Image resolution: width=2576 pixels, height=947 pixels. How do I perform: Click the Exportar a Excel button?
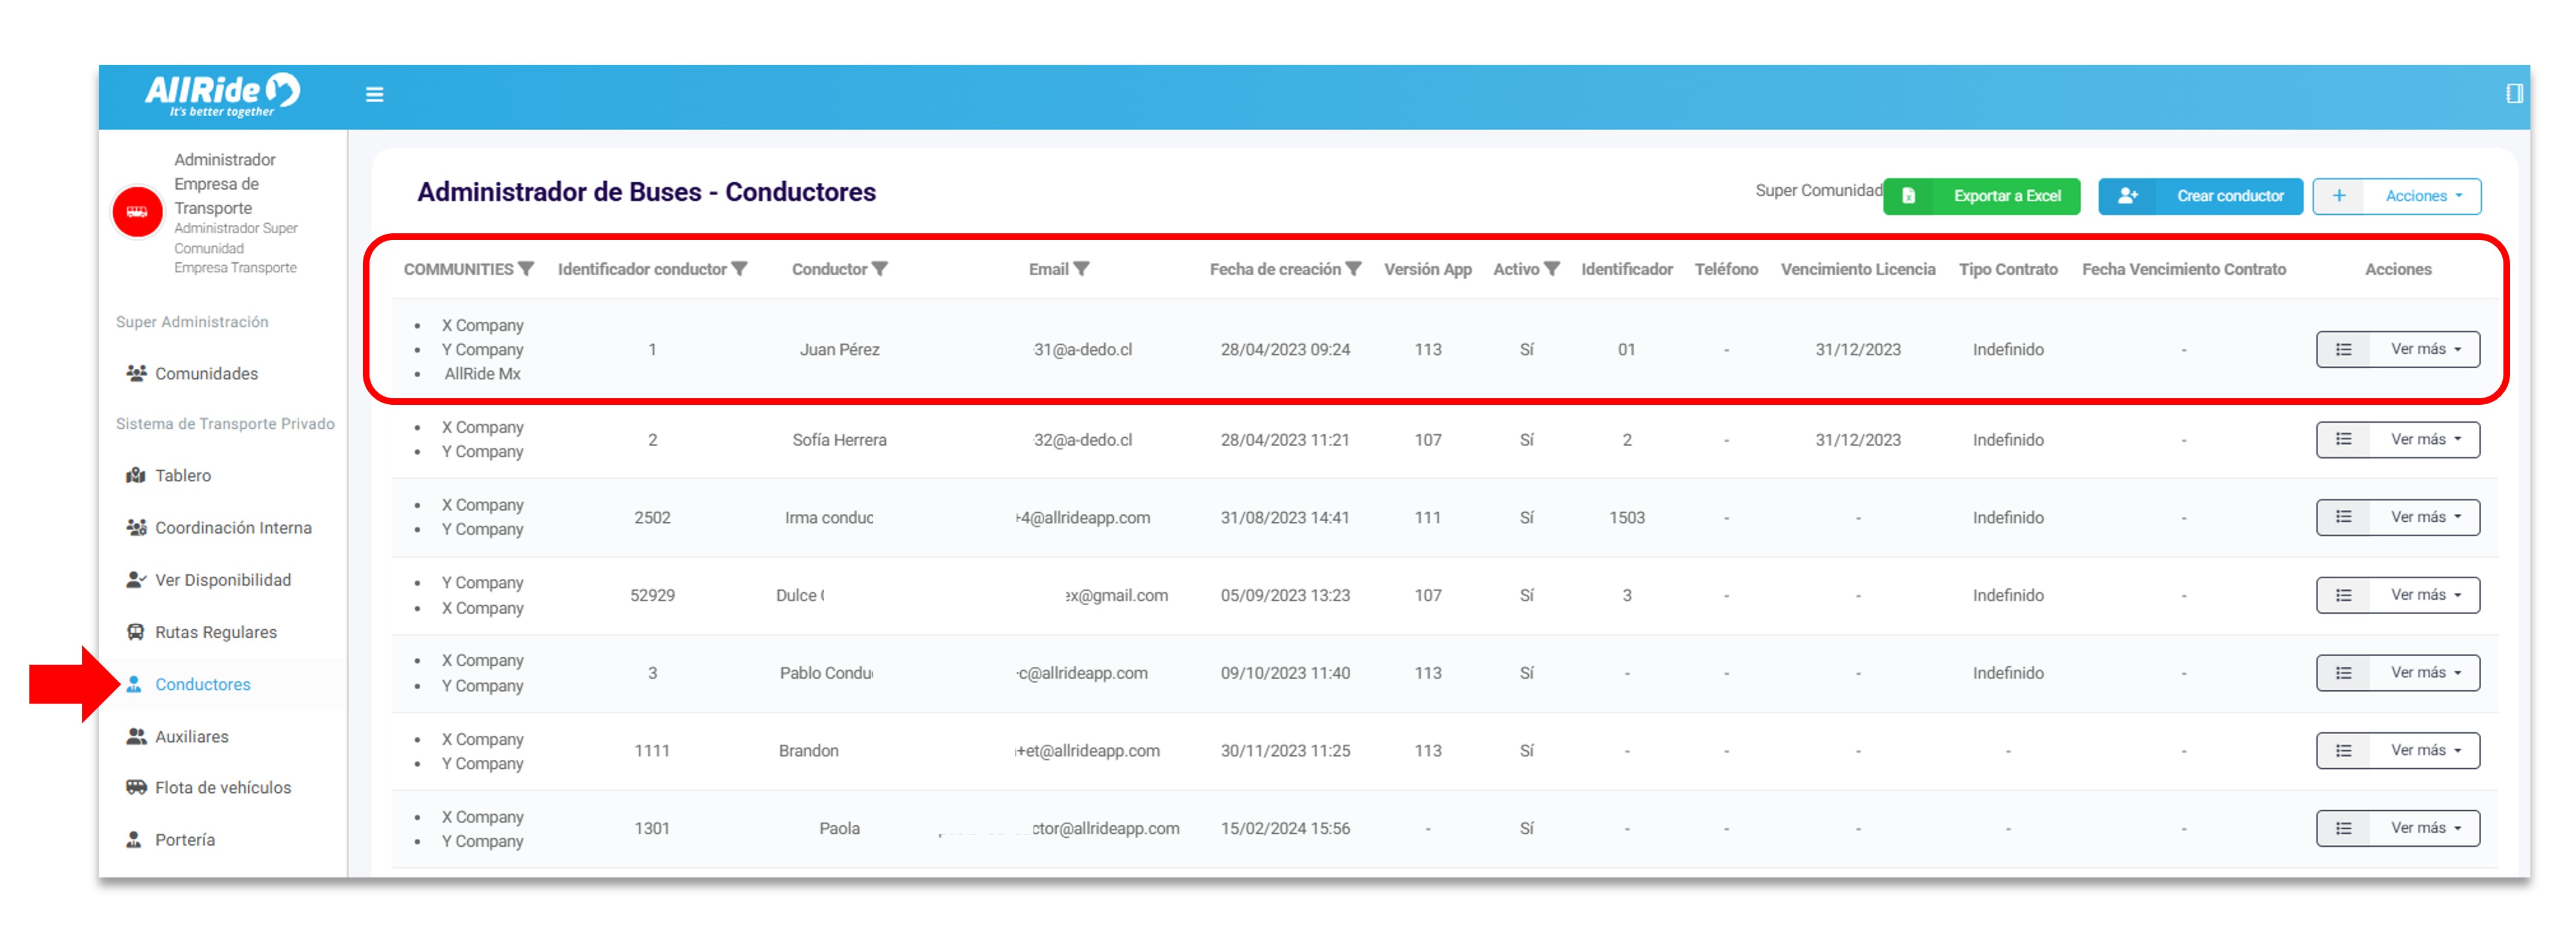point(1981,196)
